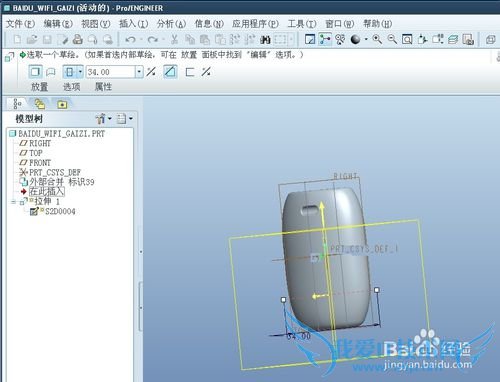Click the Paste icon

coord(205,40)
